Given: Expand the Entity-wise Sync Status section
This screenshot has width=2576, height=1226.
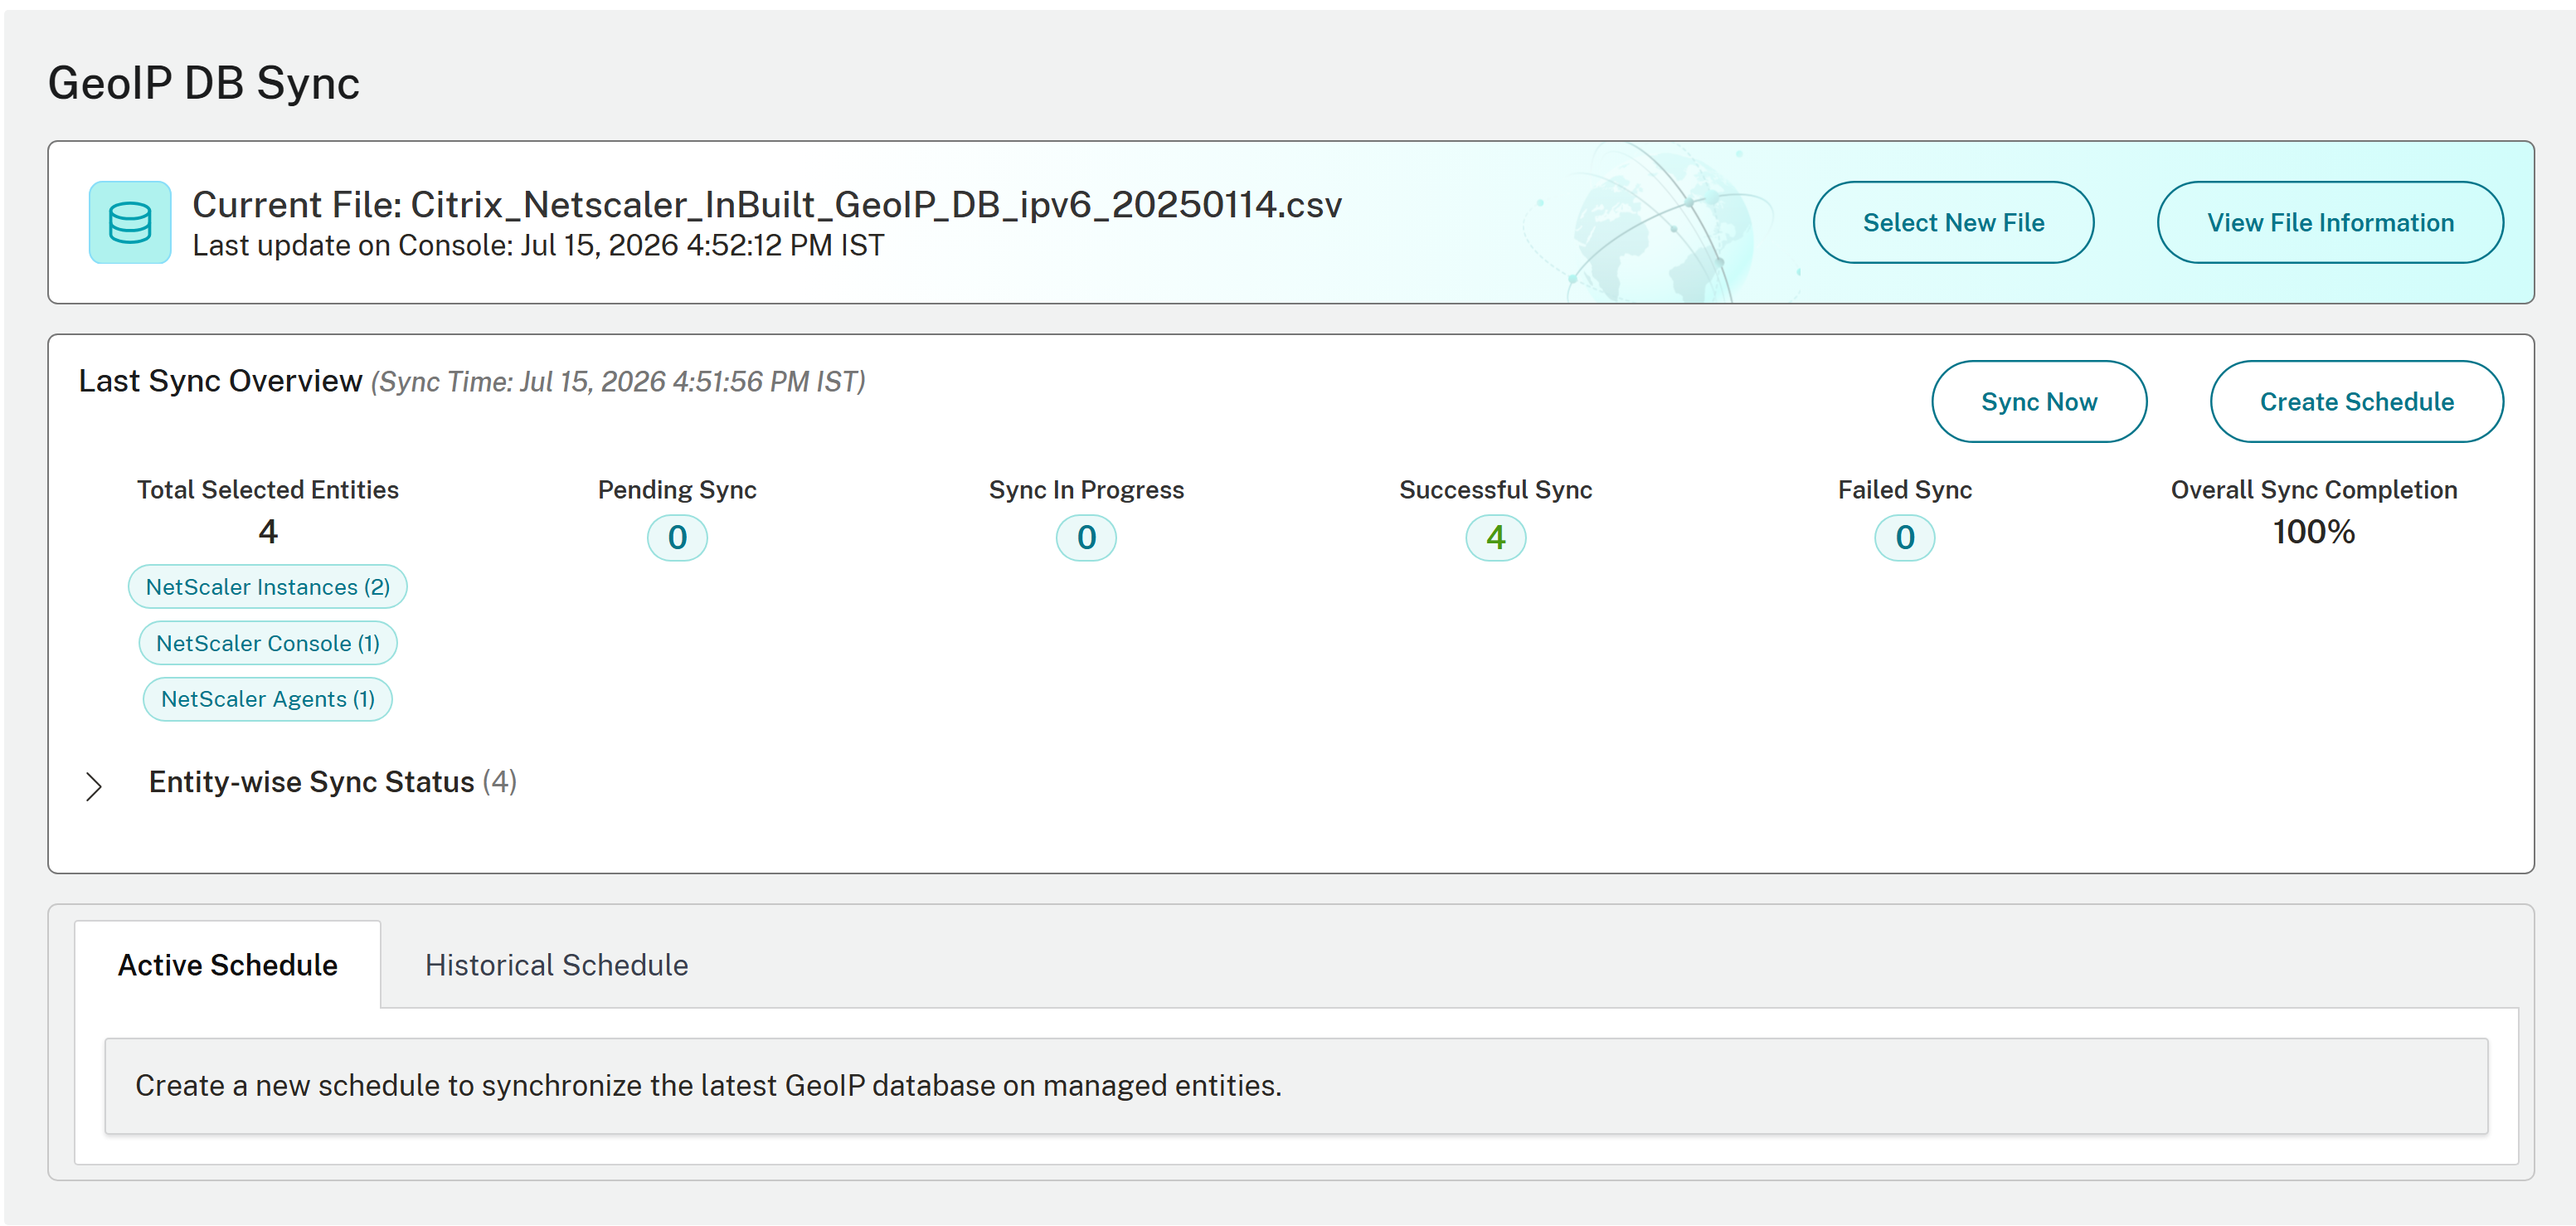Looking at the screenshot, I should [94, 787].
